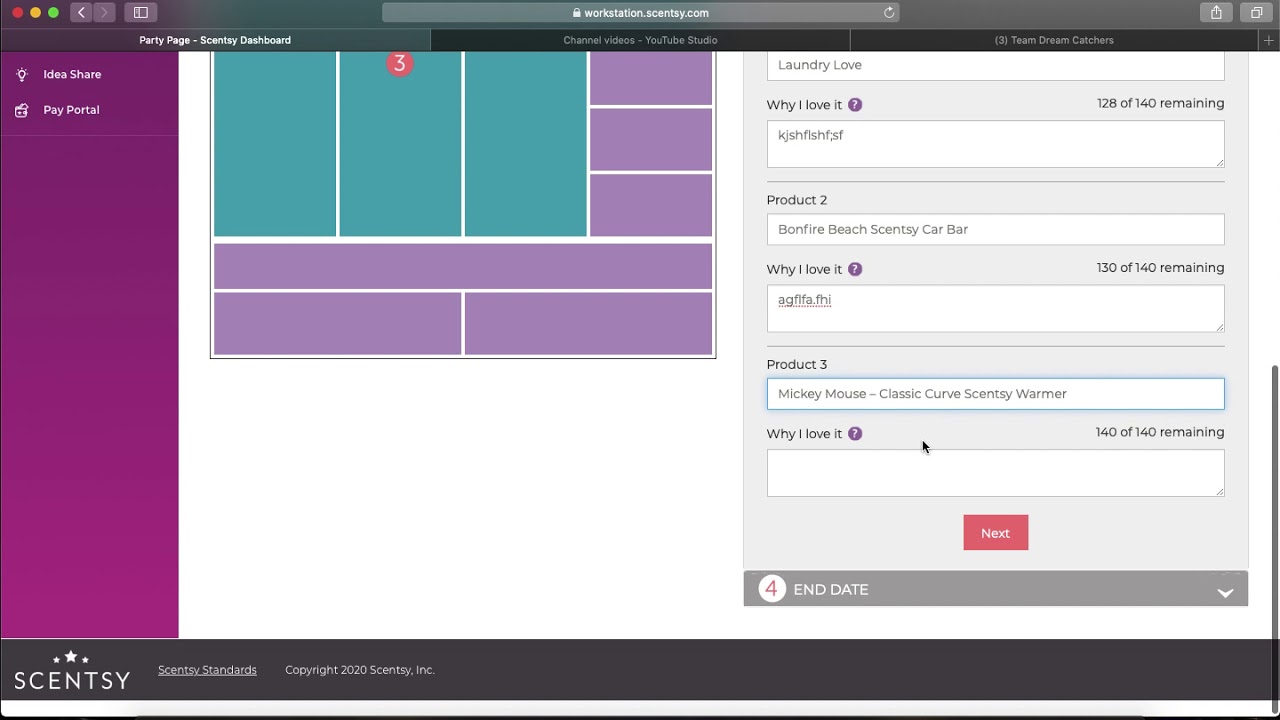
Task: Click the Copyright 2020 Scentsy, Inc. text
Action: tap(360, 670)
